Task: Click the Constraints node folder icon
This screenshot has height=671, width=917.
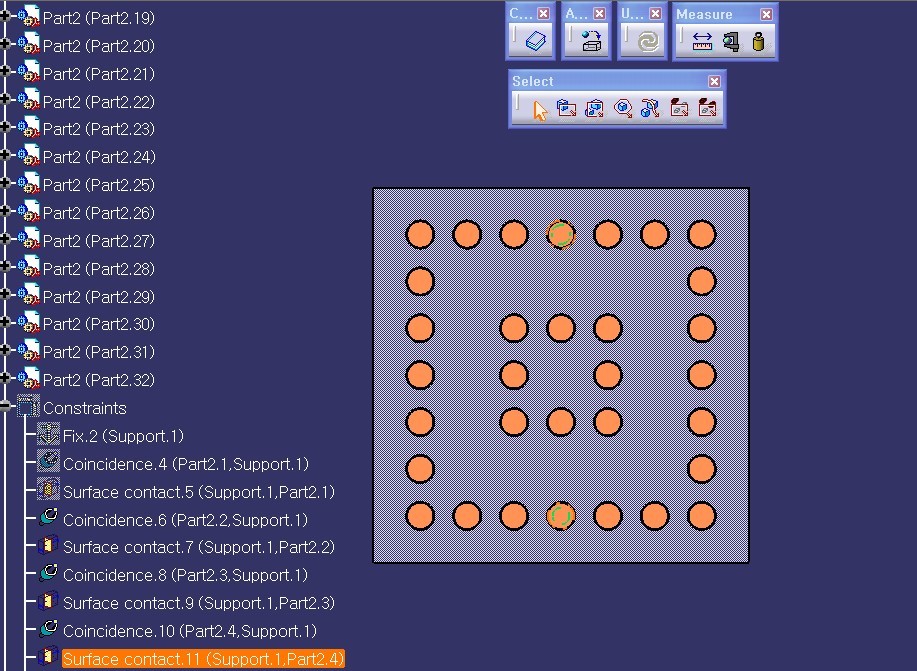Action: pyautogui.click(x=27, y=406)
